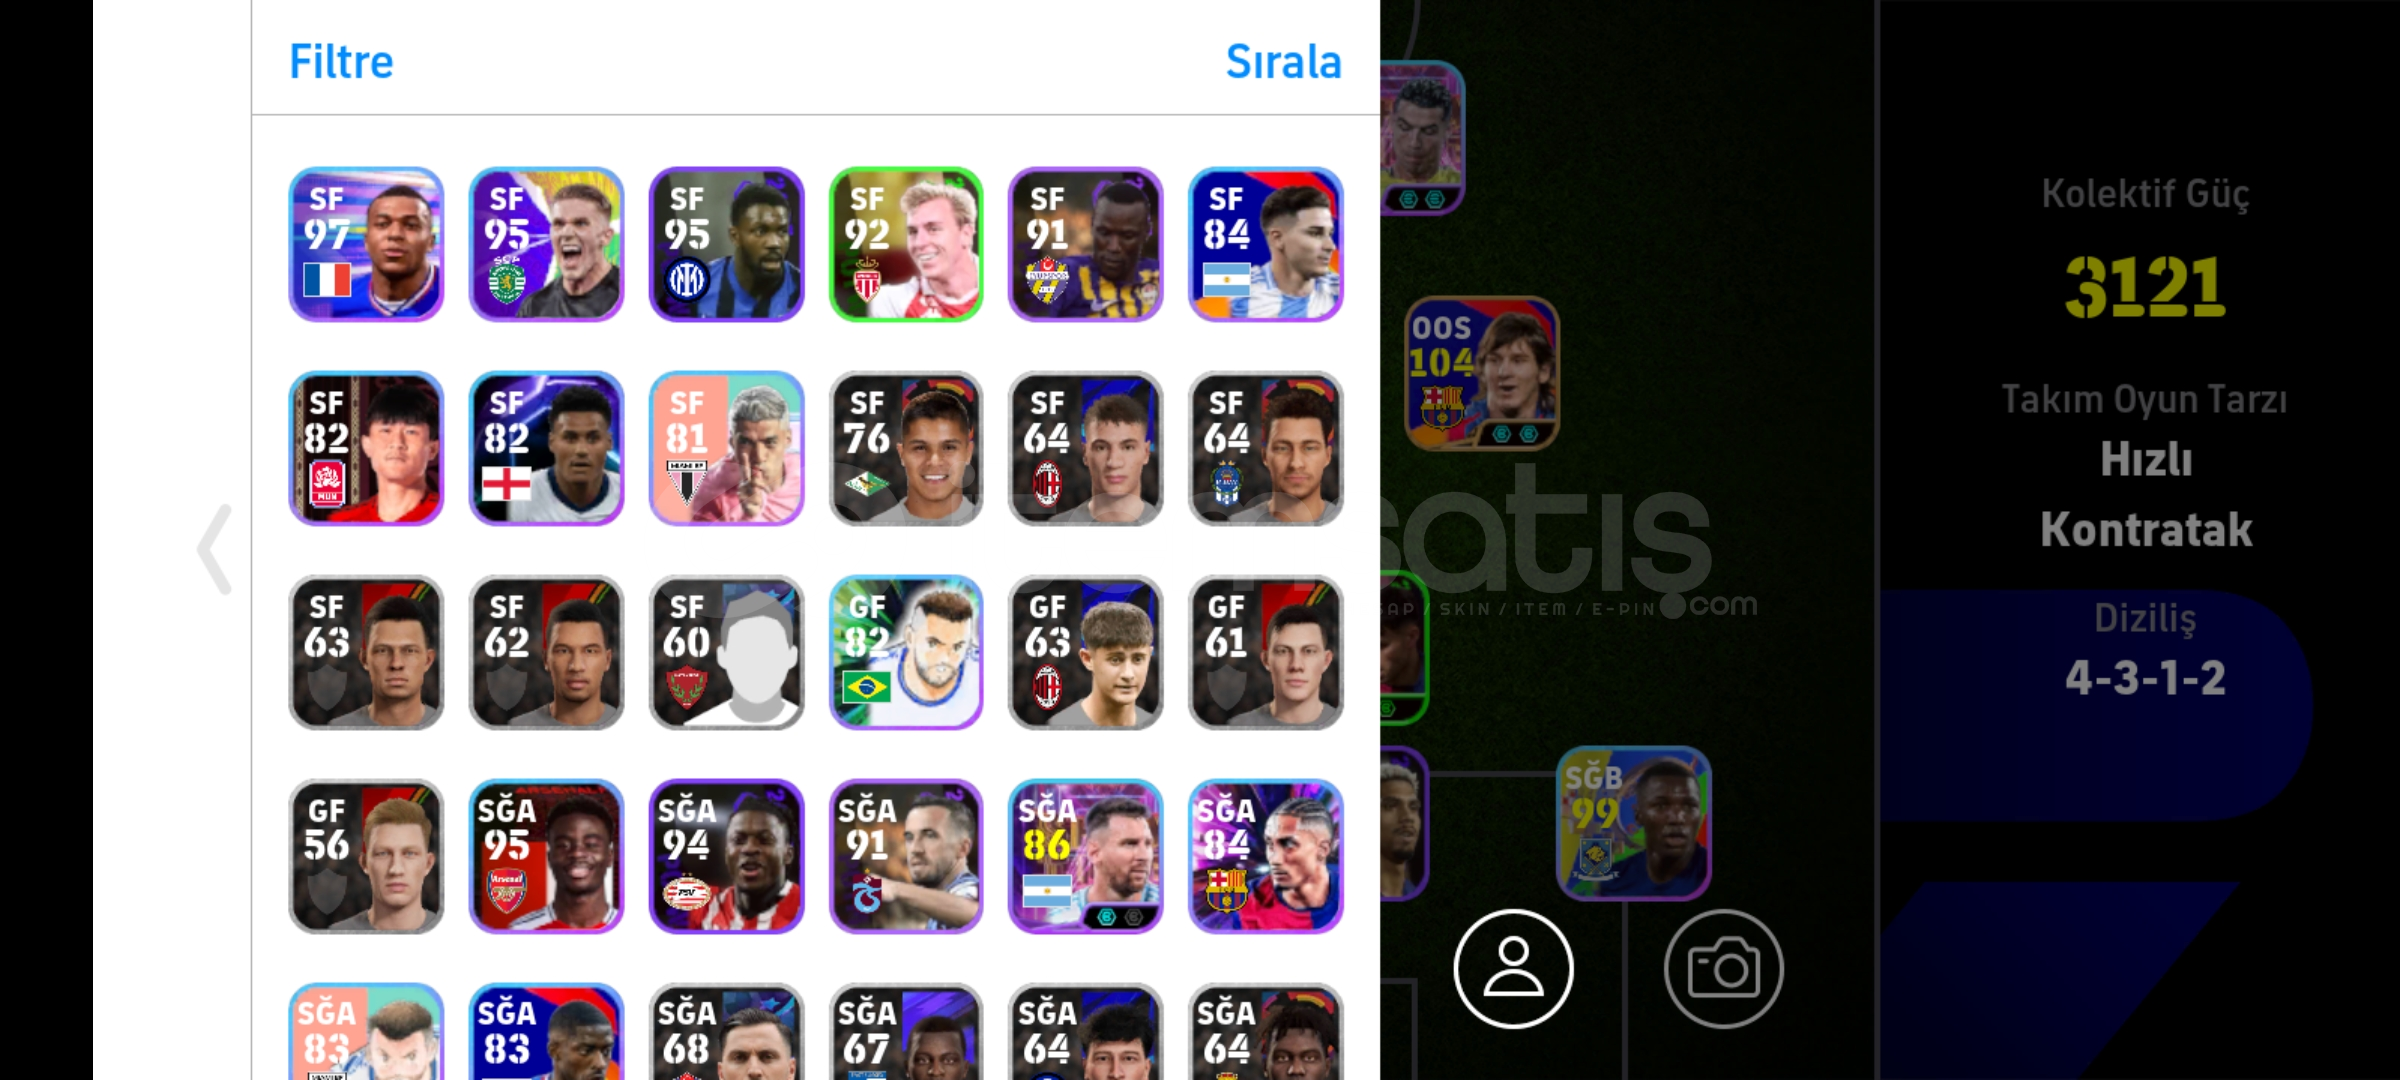Select the SĞA 95 Arsenal player card
Viewport: 2400px width, 1080px height.
(546, 856)
